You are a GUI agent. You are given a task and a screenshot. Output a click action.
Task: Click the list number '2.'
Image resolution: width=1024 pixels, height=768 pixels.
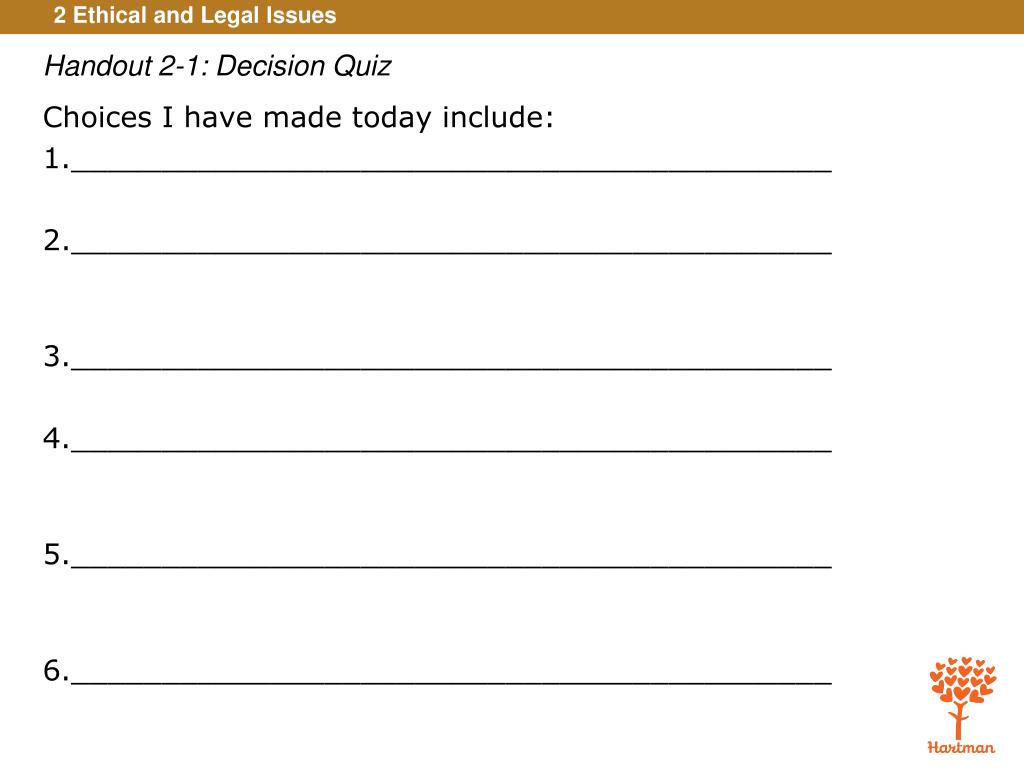click(x=56, y=240)
